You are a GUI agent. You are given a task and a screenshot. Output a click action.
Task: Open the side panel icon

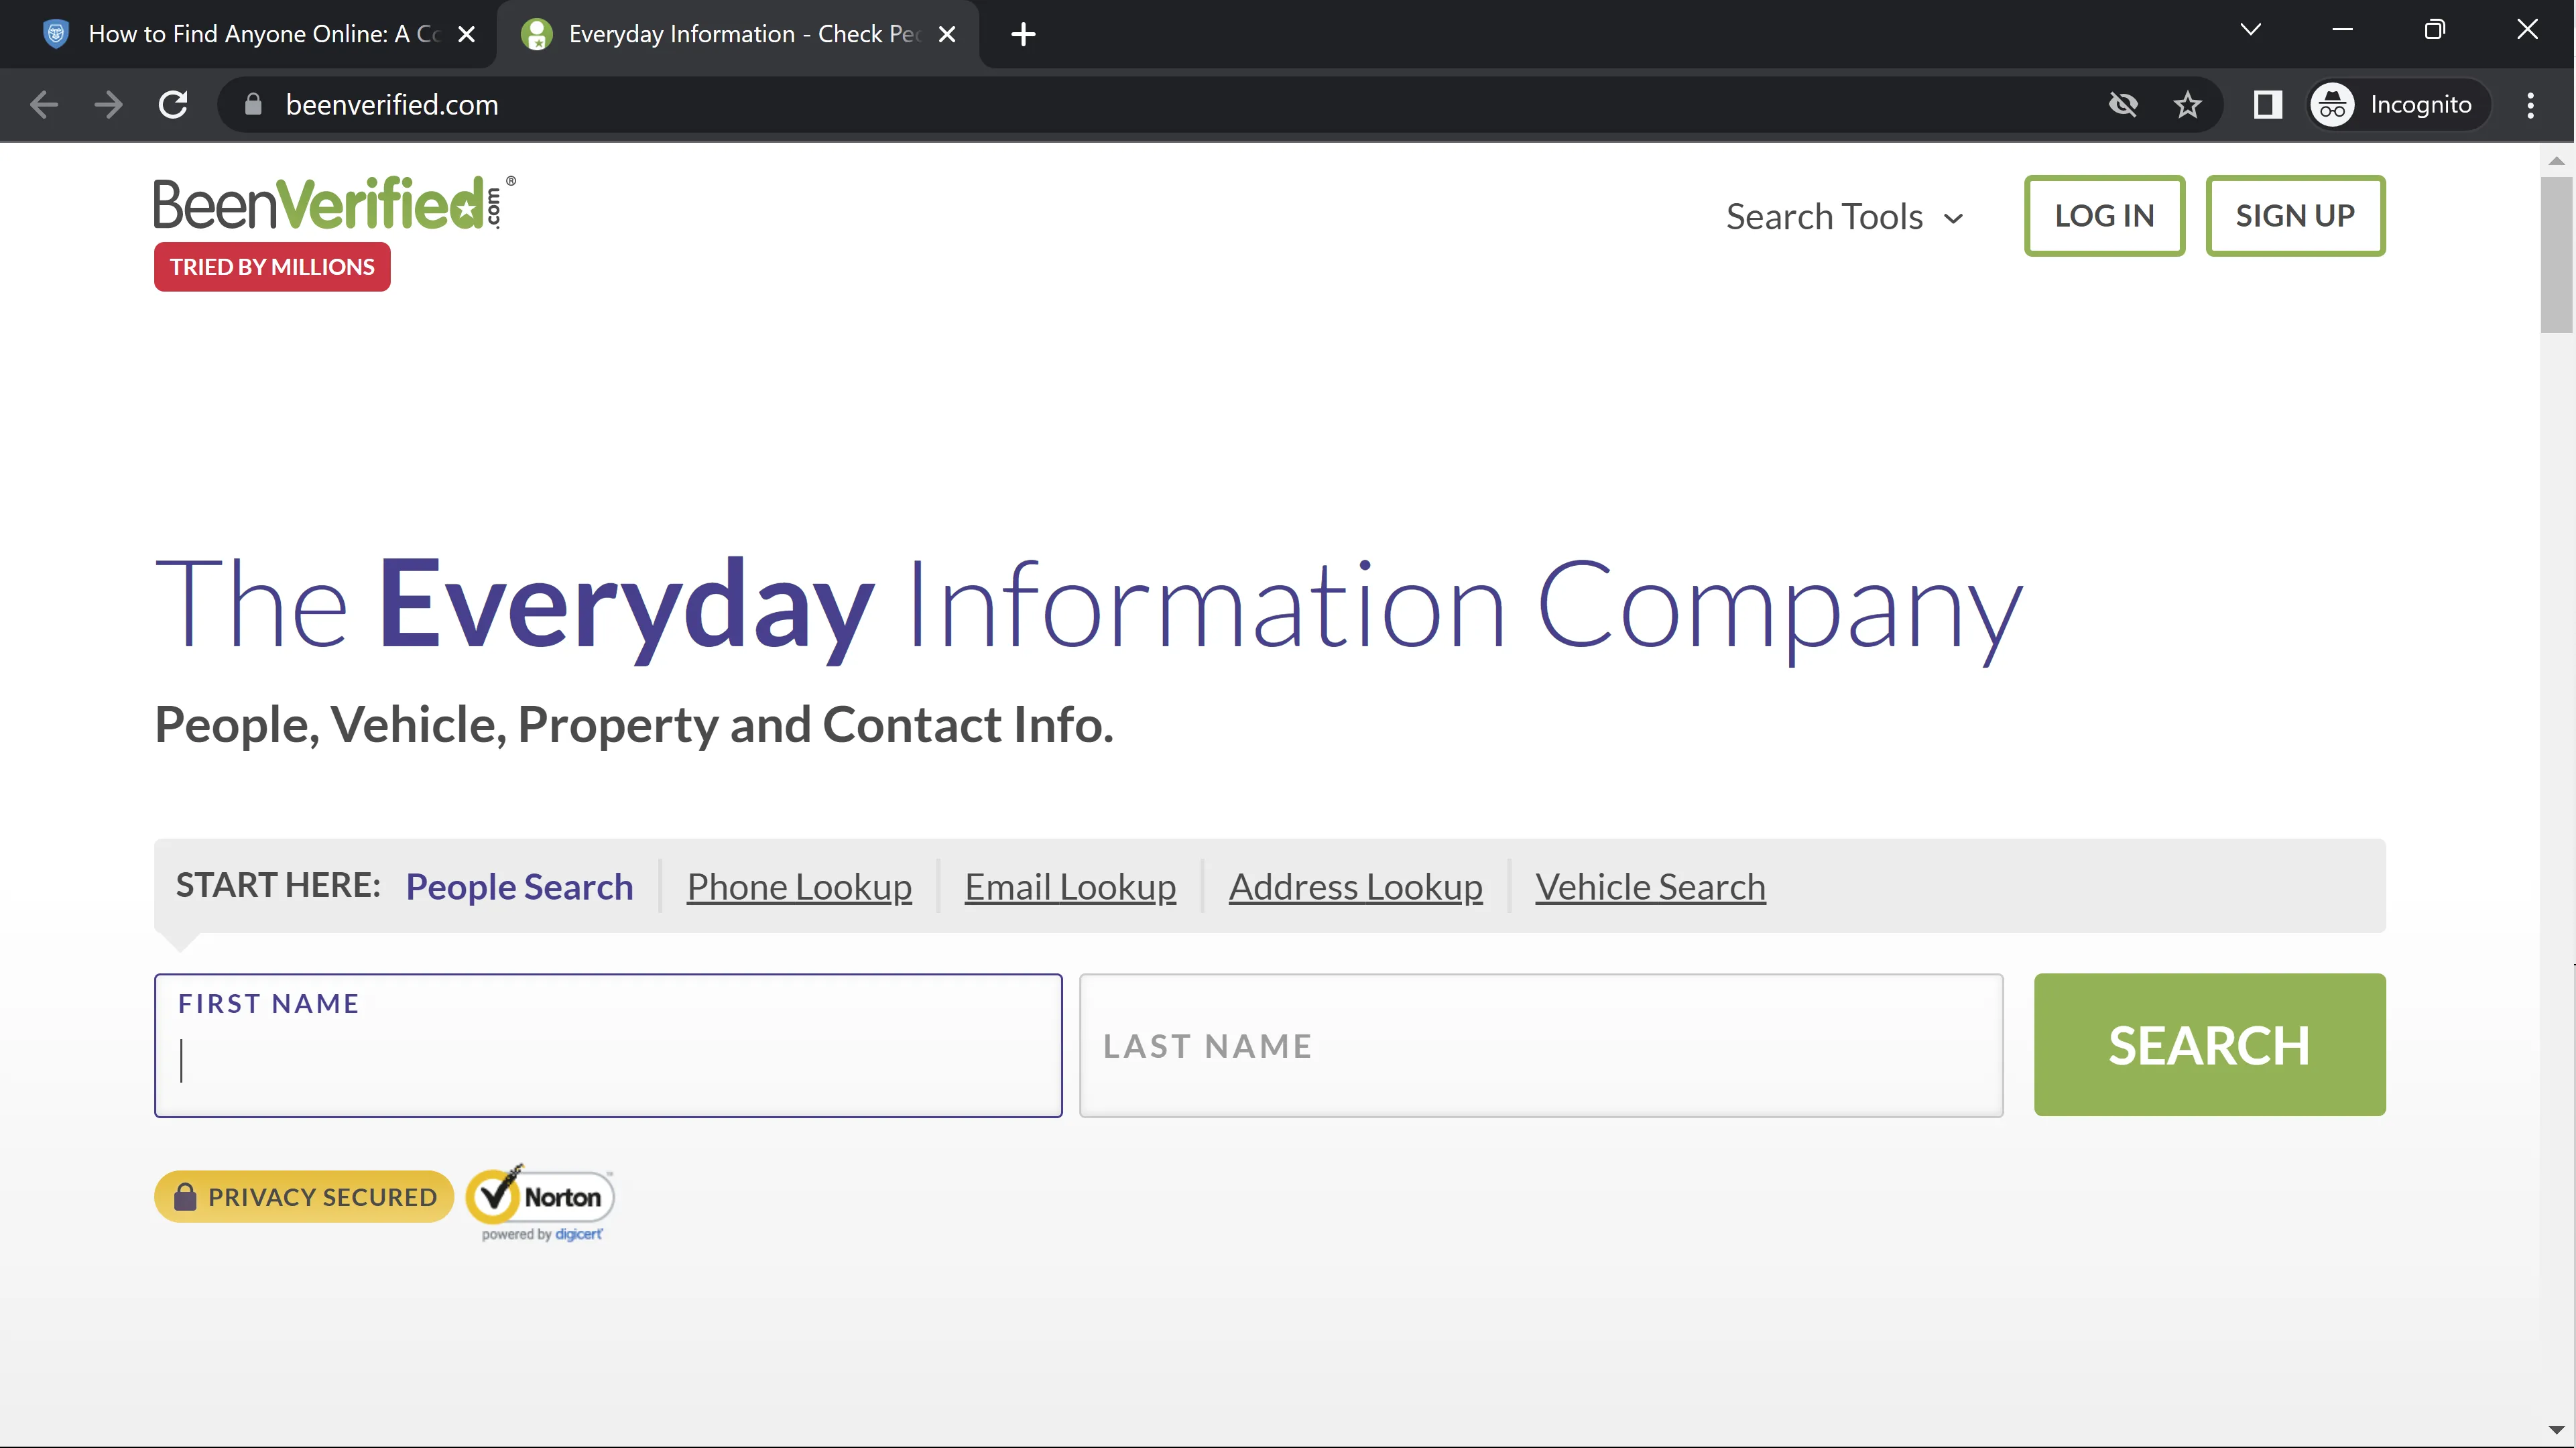point(2267,105)
